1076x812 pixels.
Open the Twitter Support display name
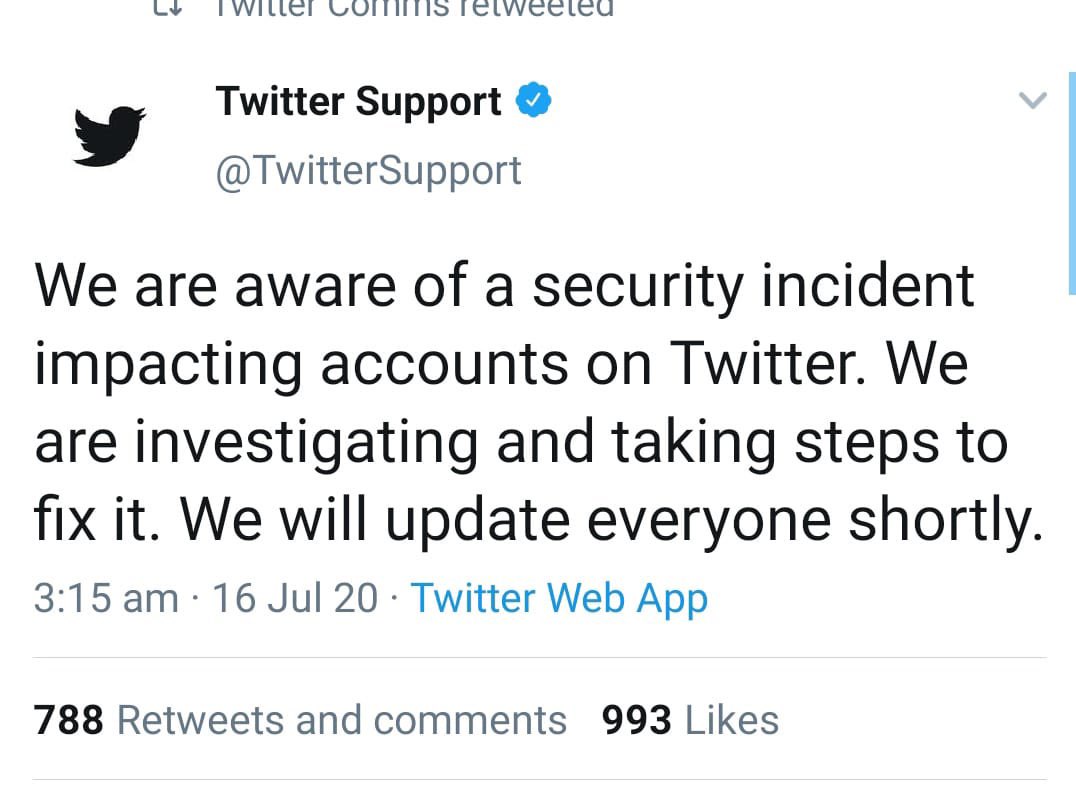[x=358, y=102]
